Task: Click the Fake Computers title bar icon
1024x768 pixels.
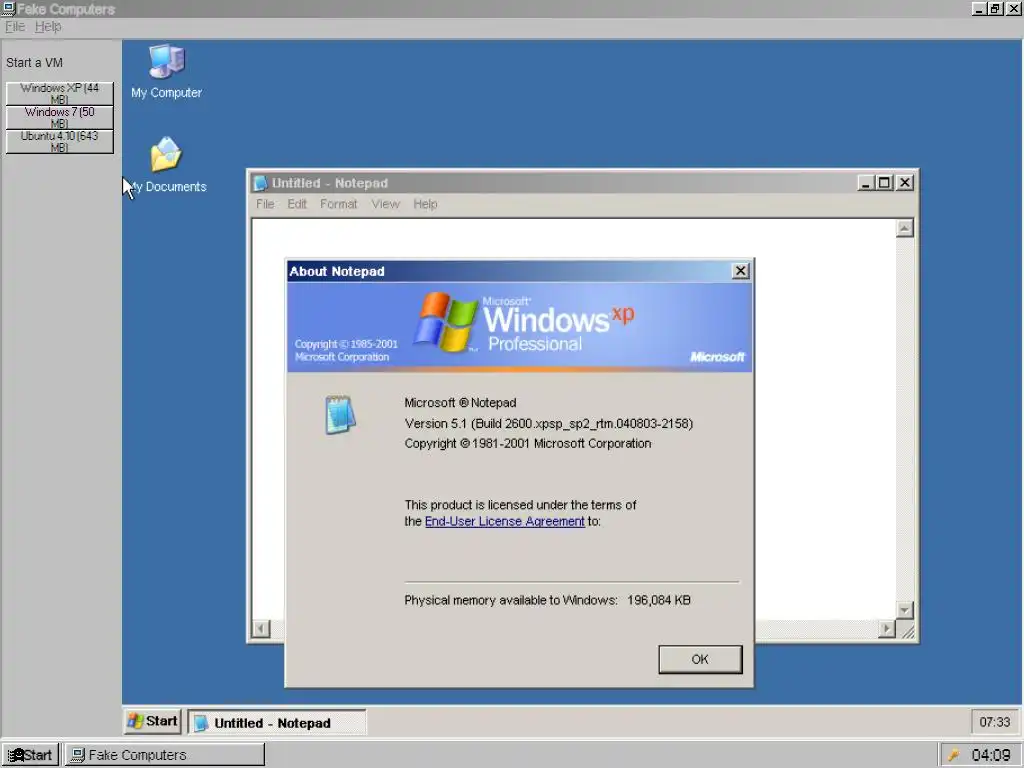Action: (8, 8)
